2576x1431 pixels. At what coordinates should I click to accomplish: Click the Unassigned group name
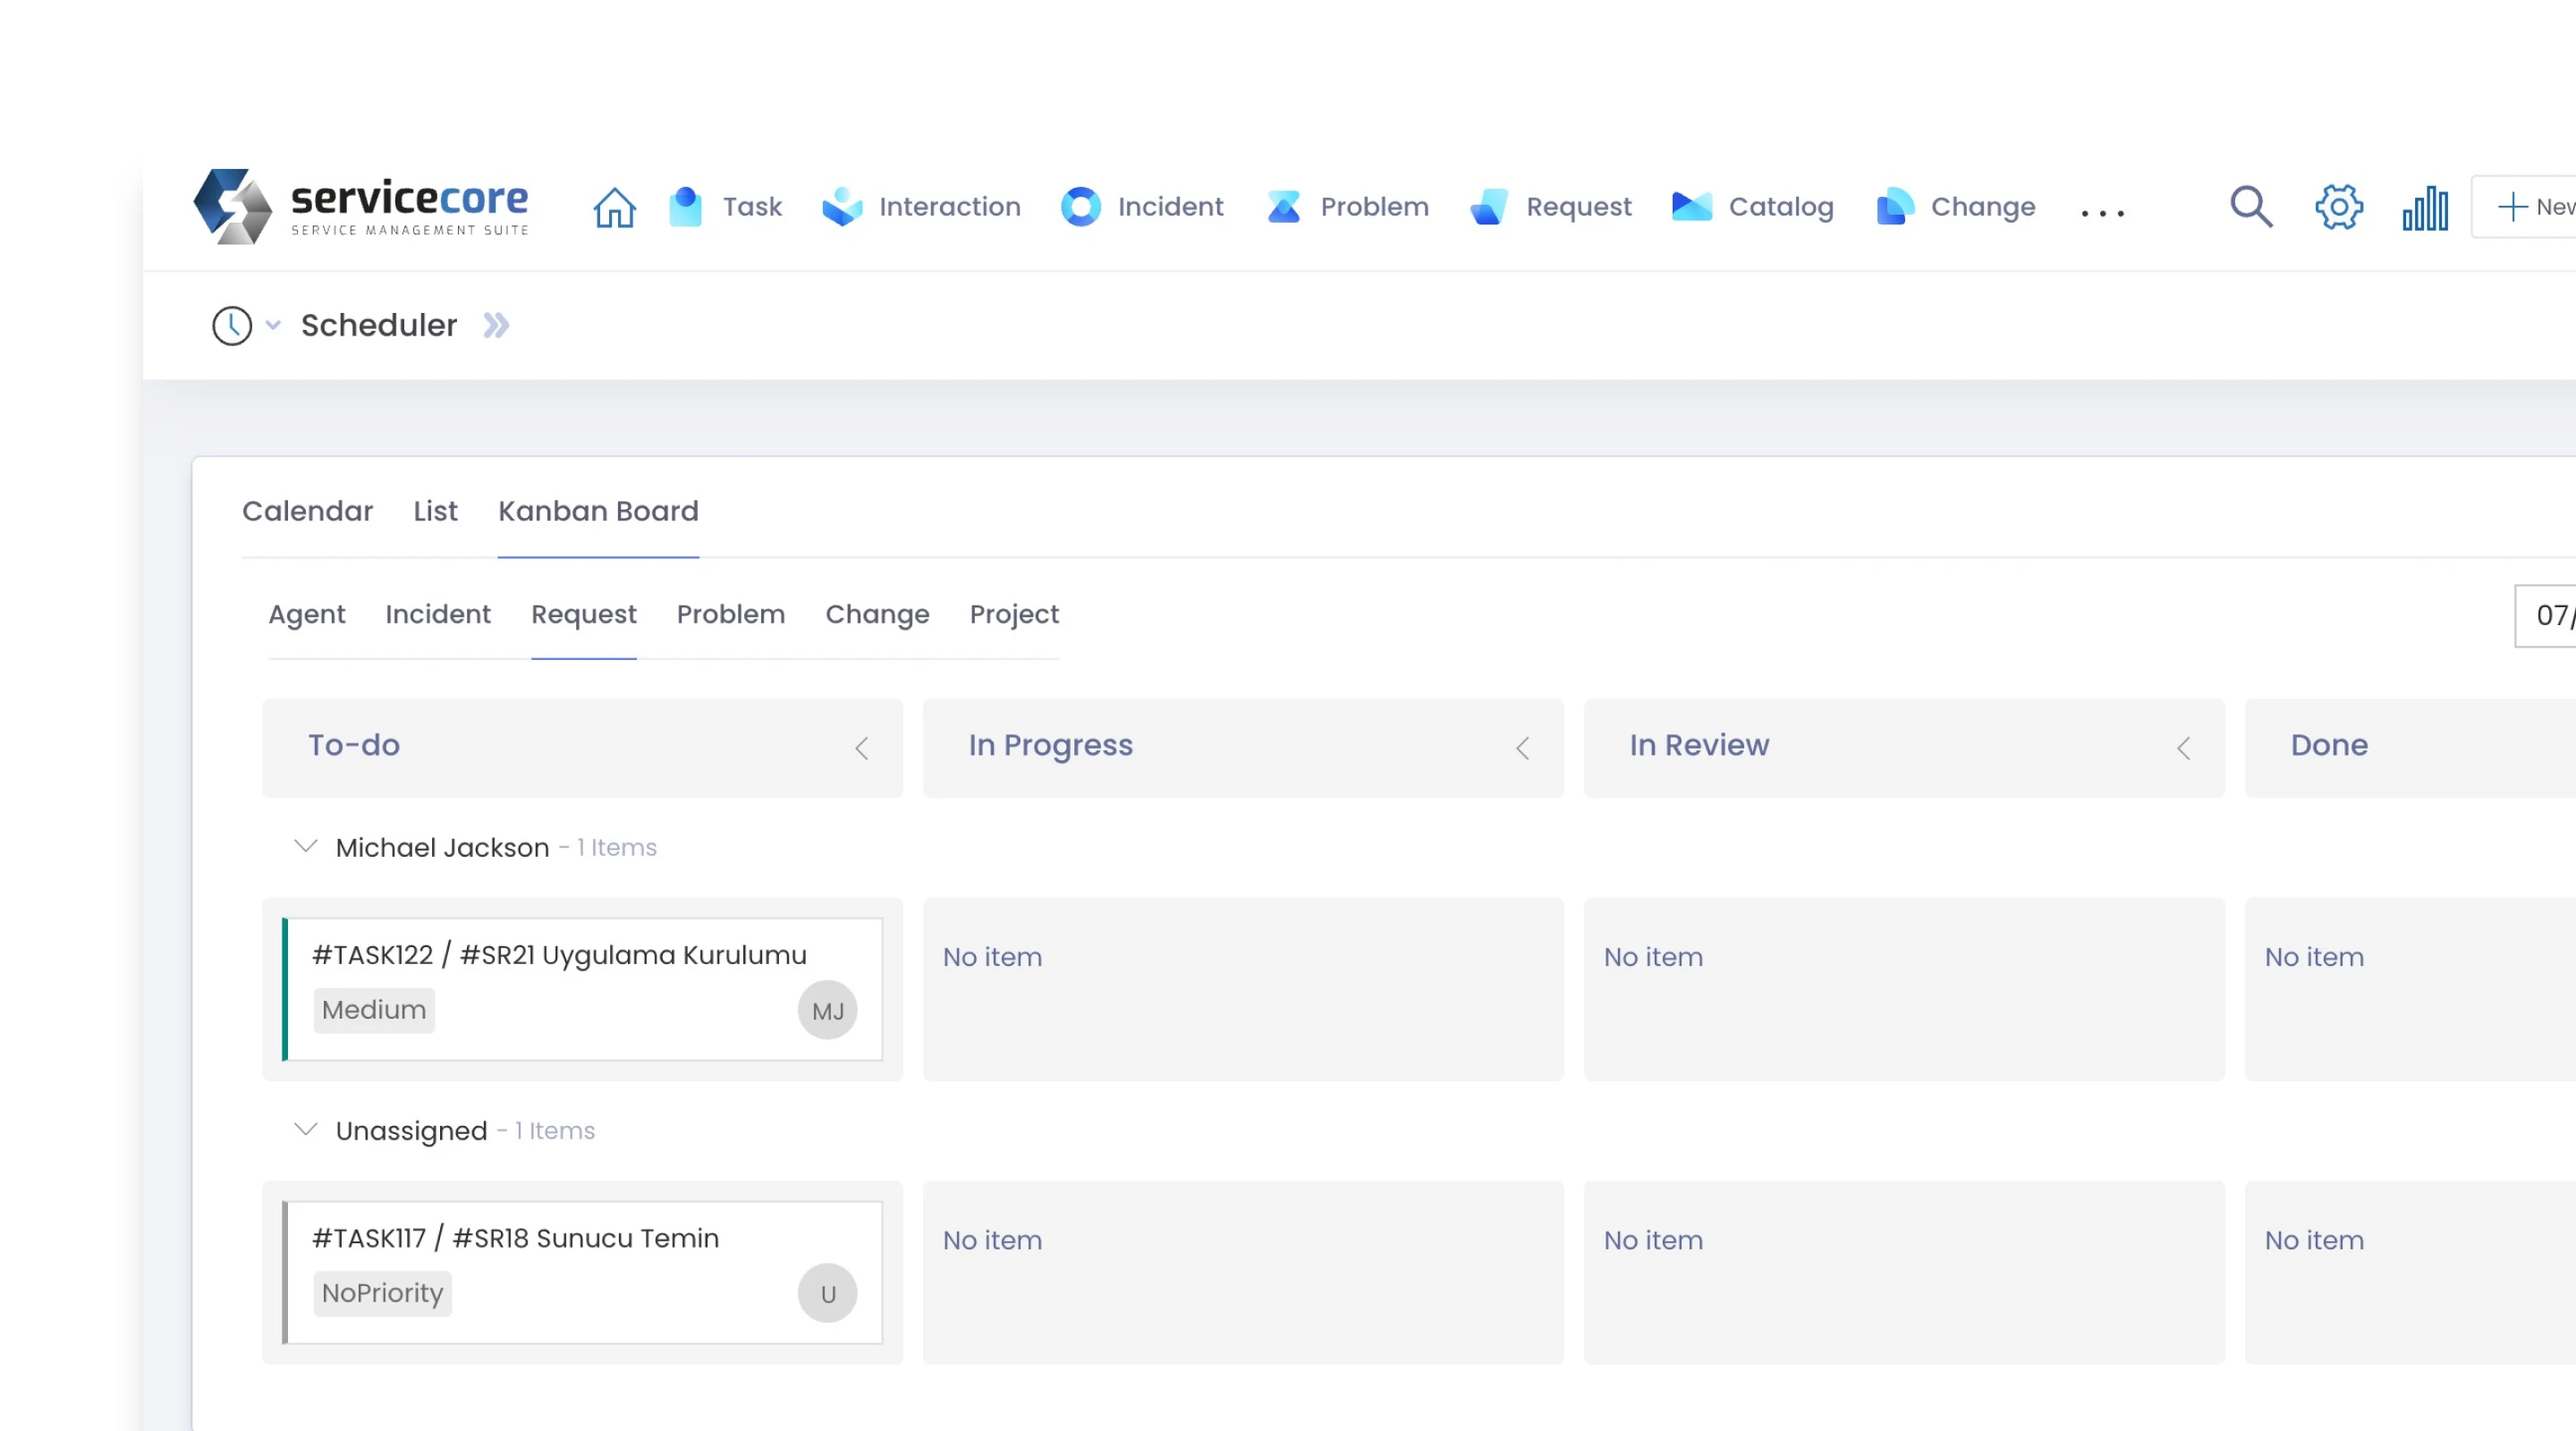point(411,1131)
